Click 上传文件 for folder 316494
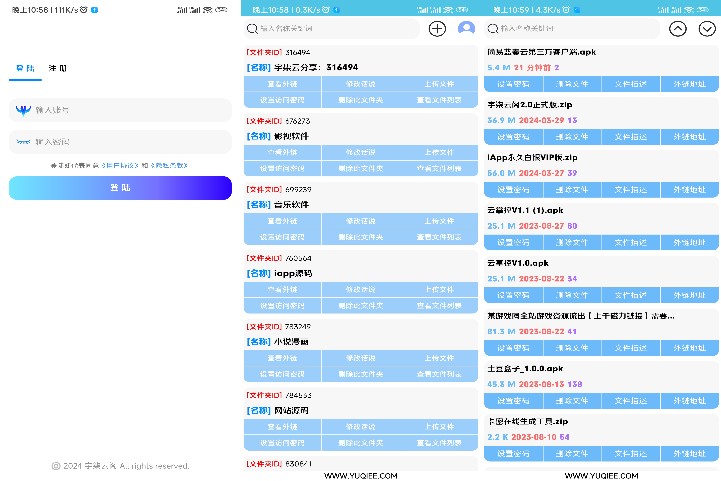721x481 pixels. pos(437,85)
